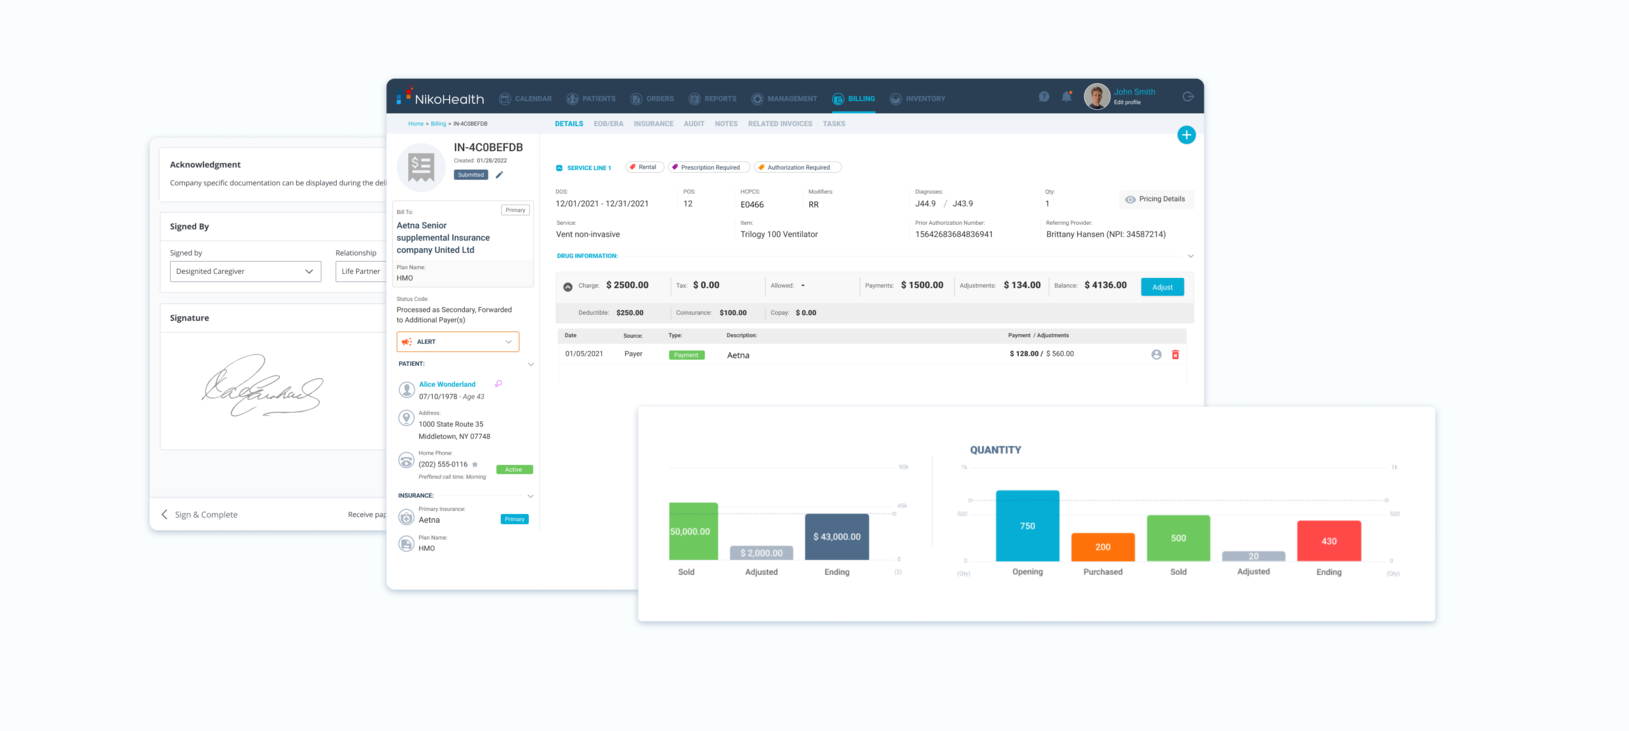Click the pencil edit icon beside Submitted
Image resolution: width=1629 pixels, height=731 pixels.
tap(499, 175)
